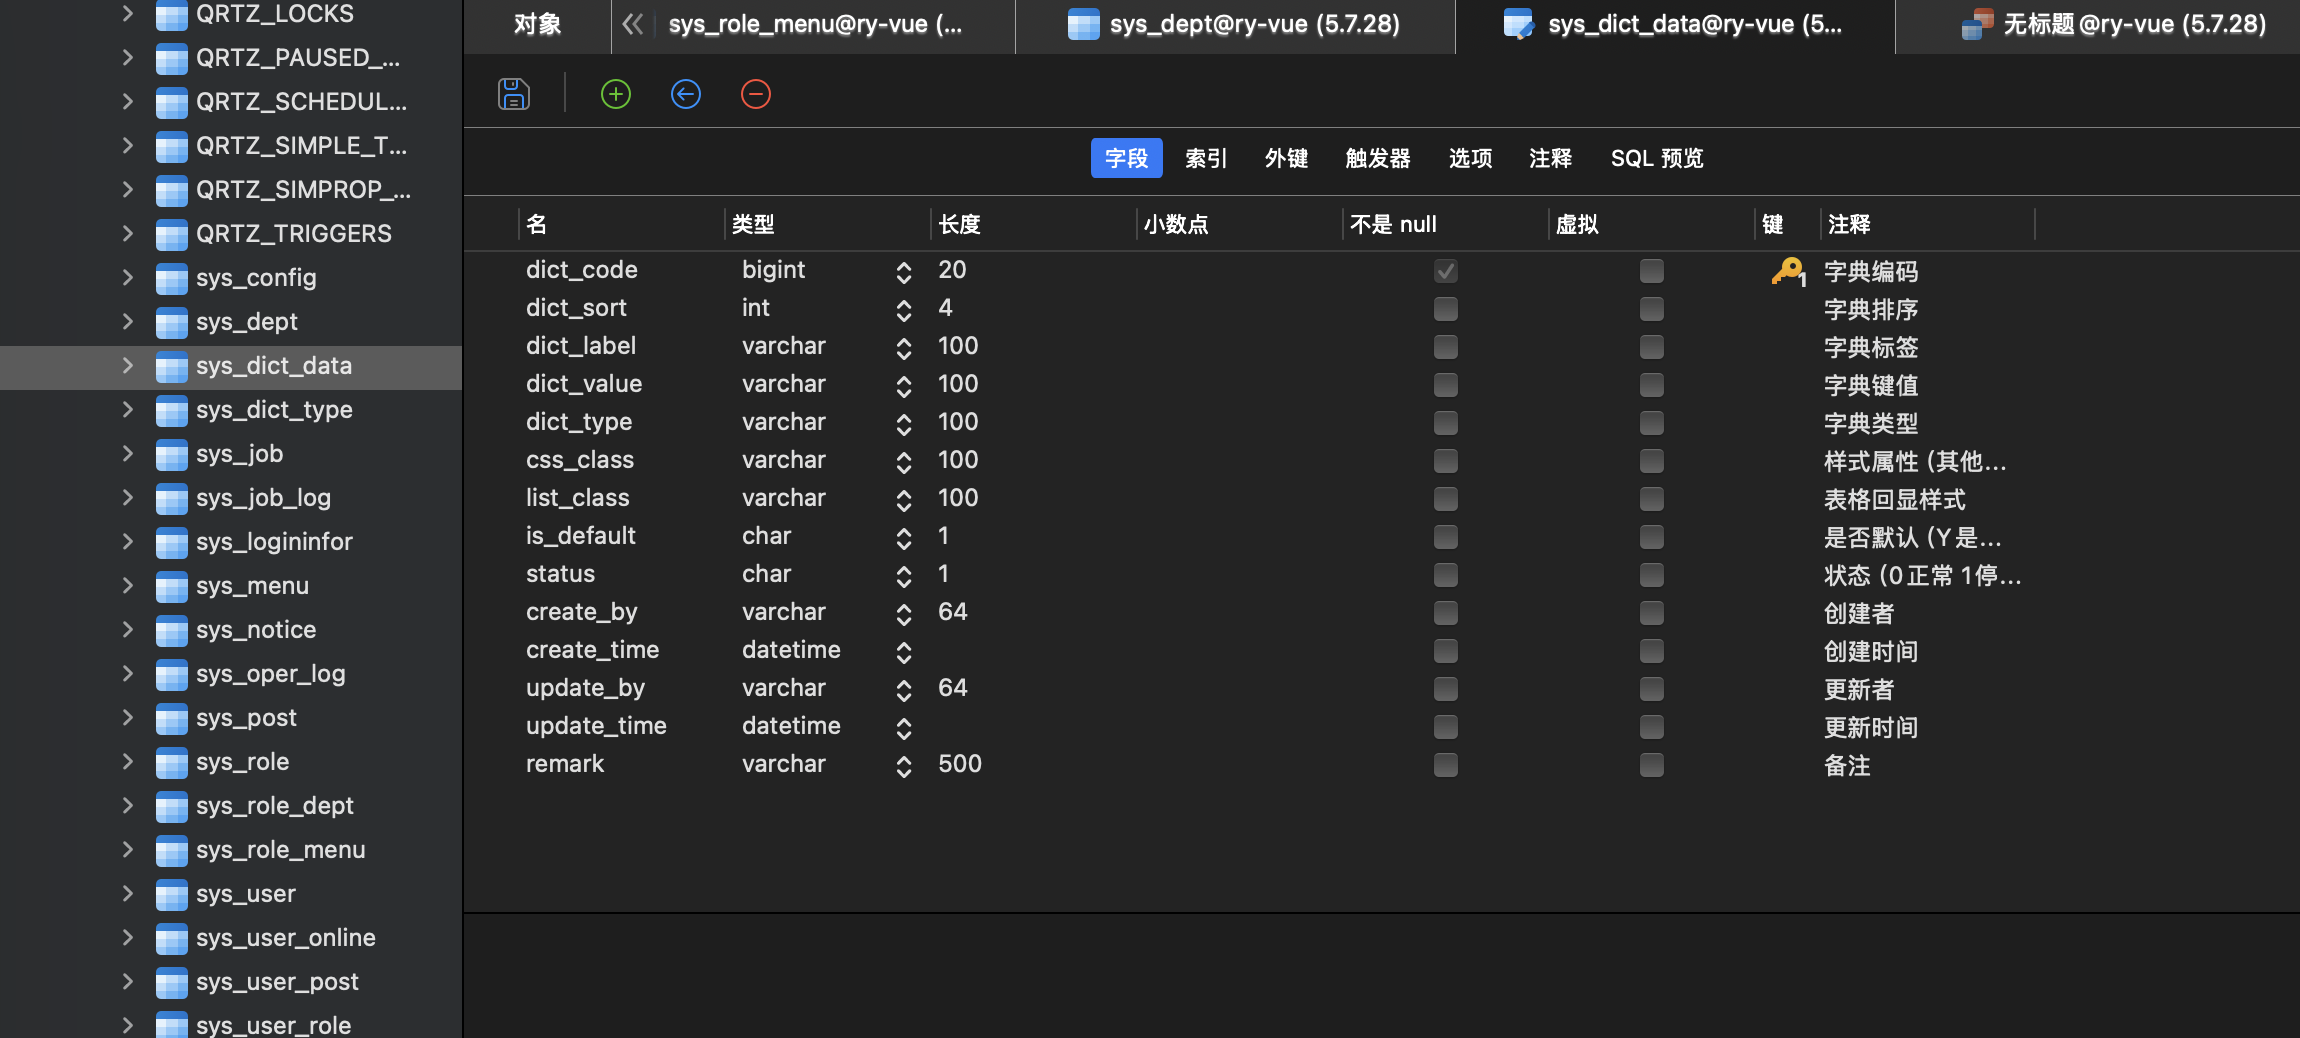The image size is (2300, 1038).
Task: Click css_class field name cell
Action: pyautogui.click(x=580, y=460)
